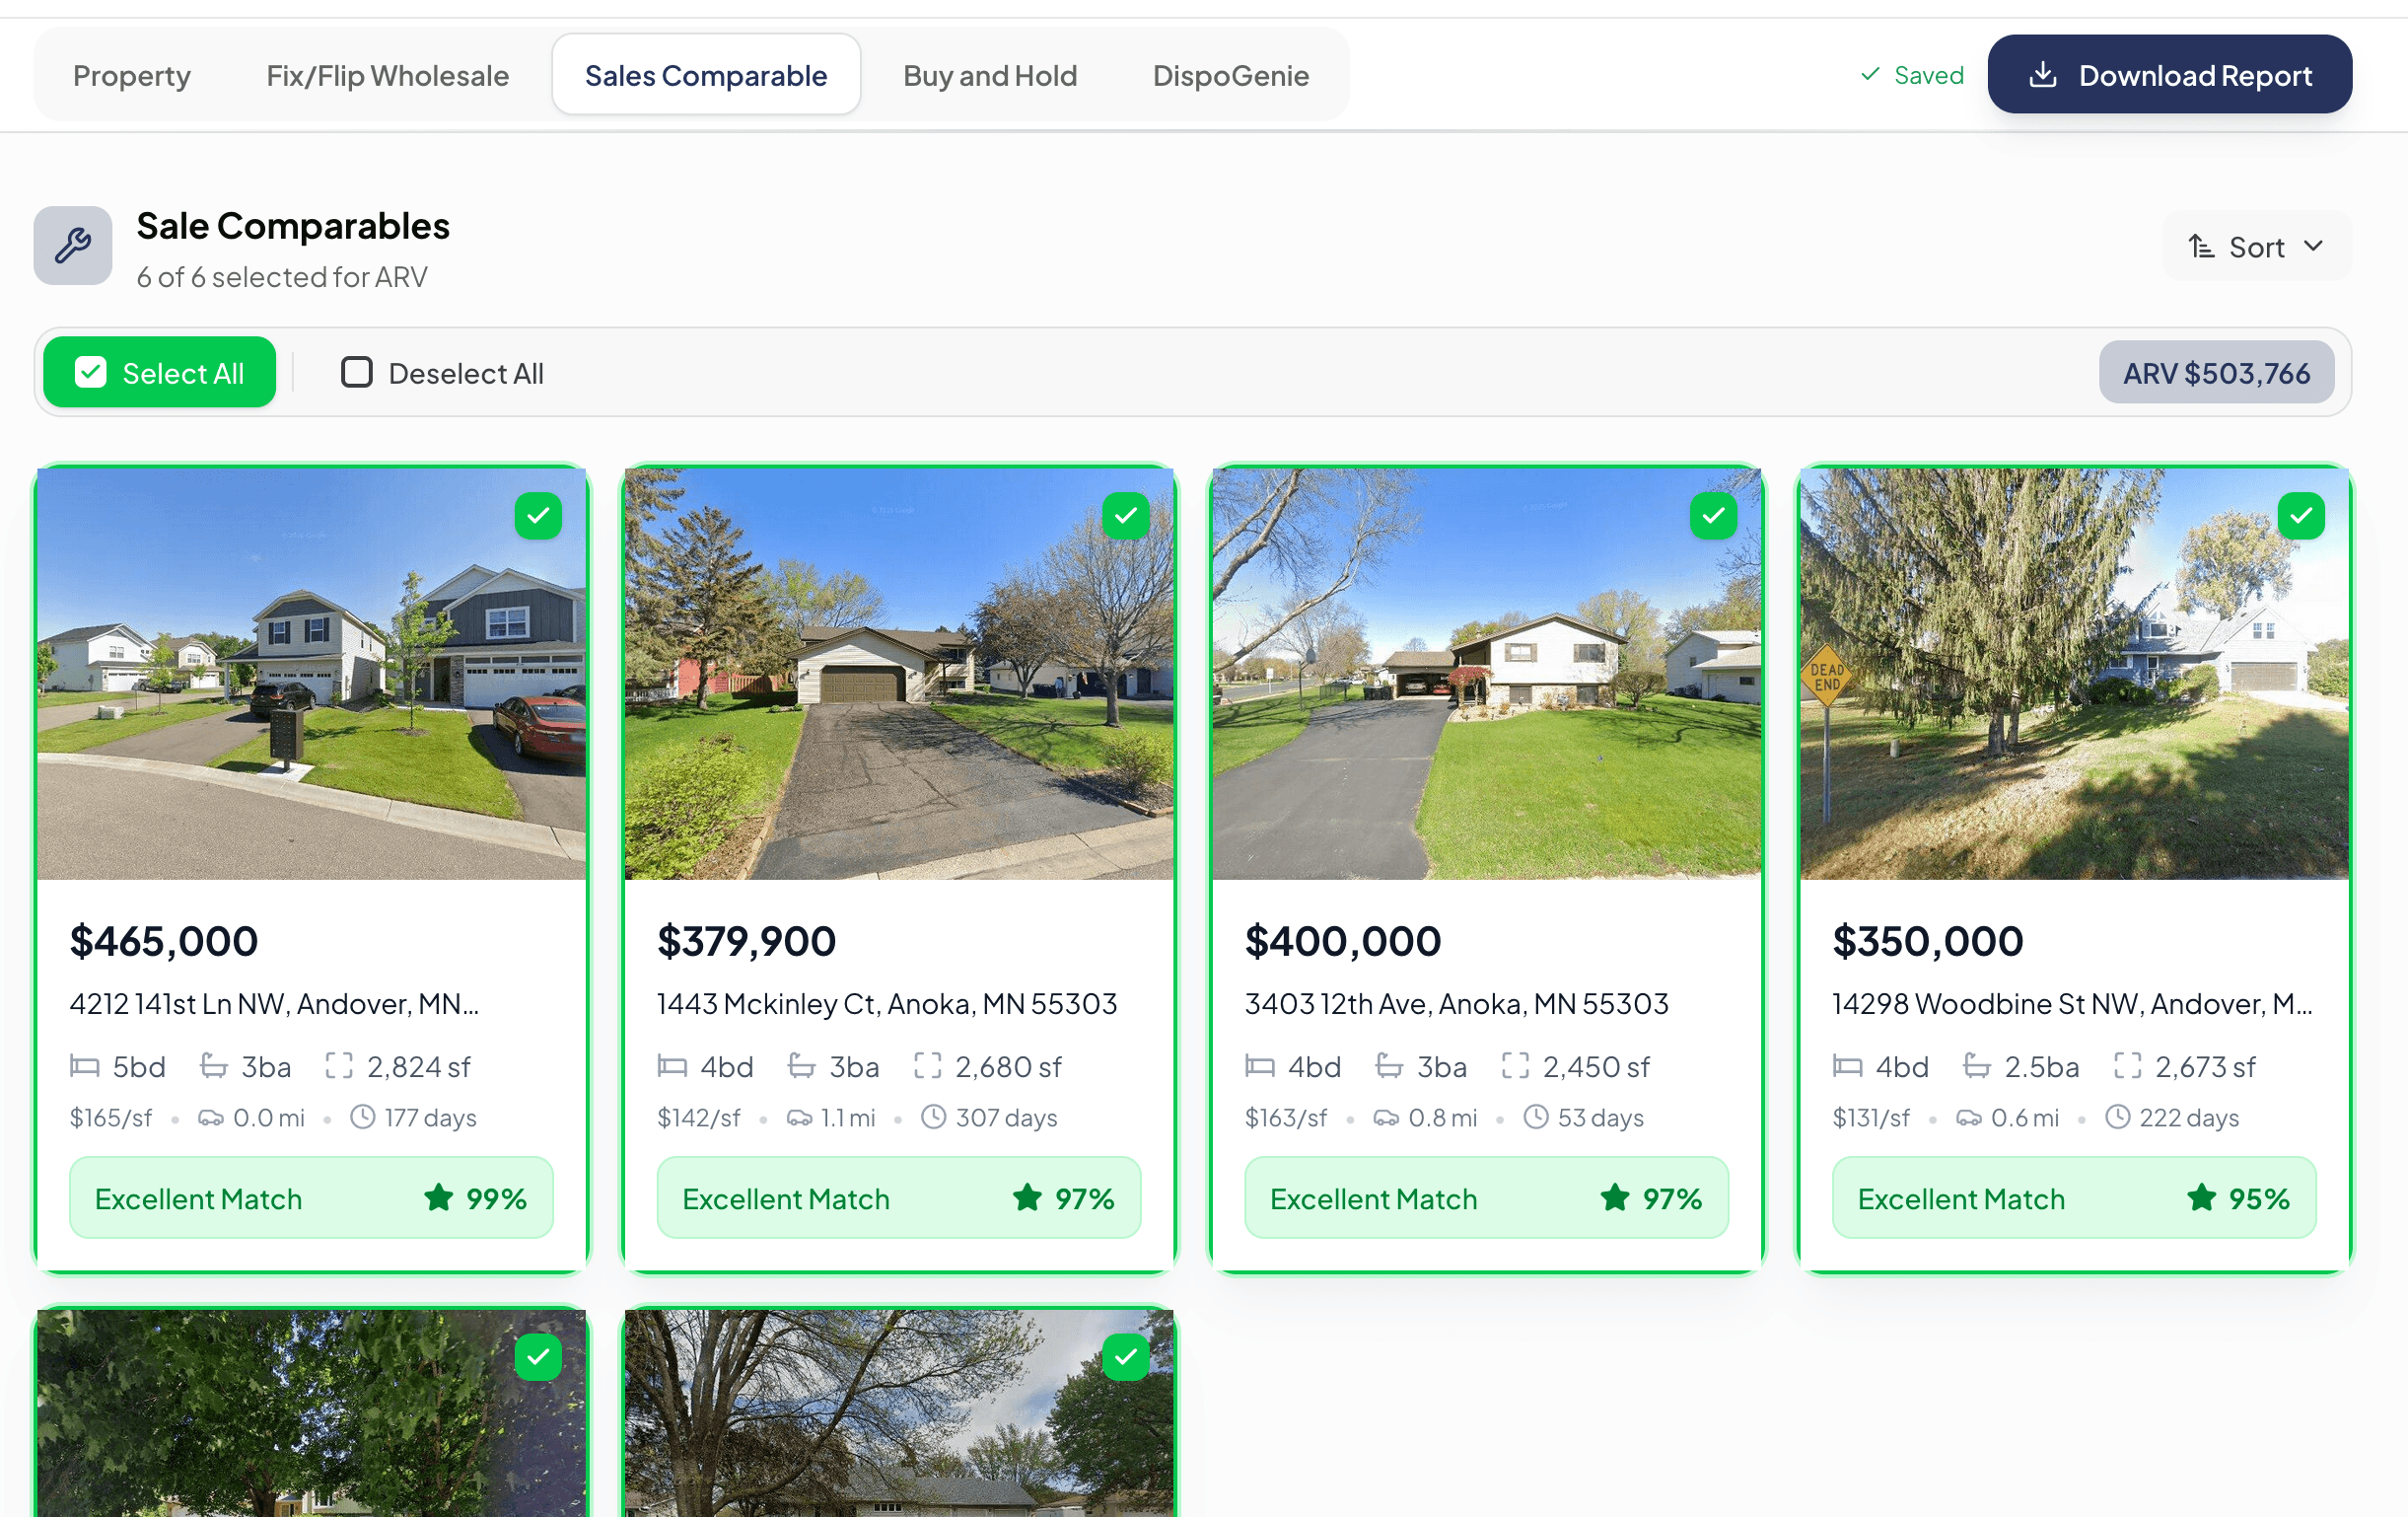Click the $165/sf value
Image resolution: width=2408 pixels, height=1517 pixels.
110,1118
